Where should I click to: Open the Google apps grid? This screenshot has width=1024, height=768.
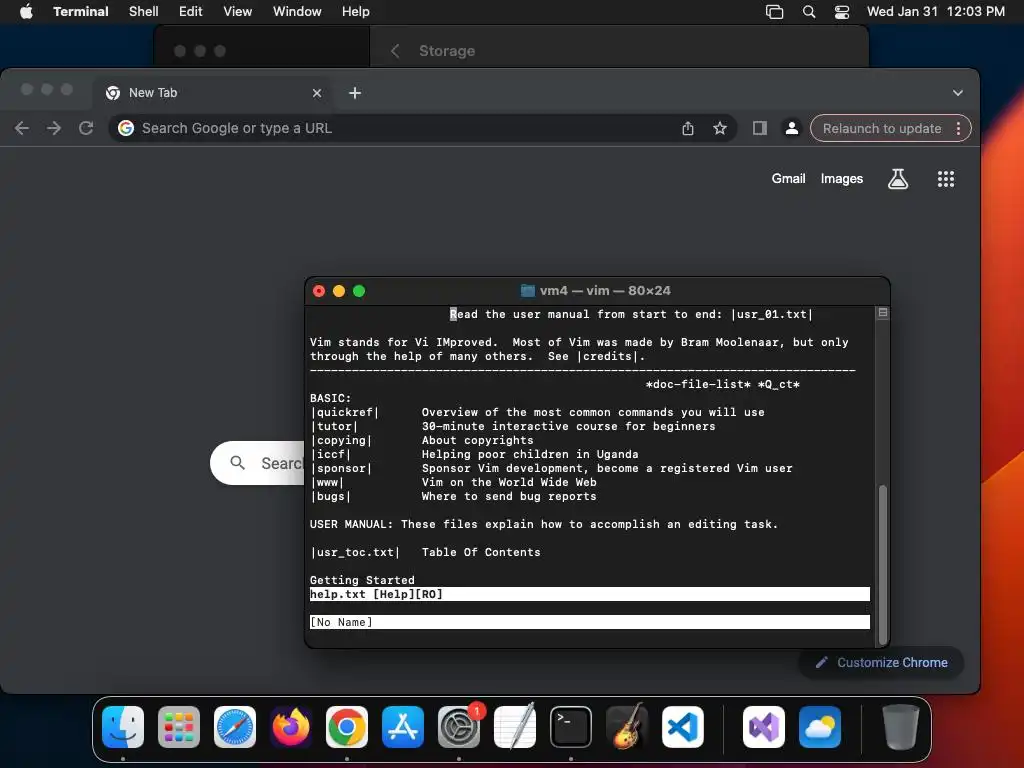pos(946,178)
